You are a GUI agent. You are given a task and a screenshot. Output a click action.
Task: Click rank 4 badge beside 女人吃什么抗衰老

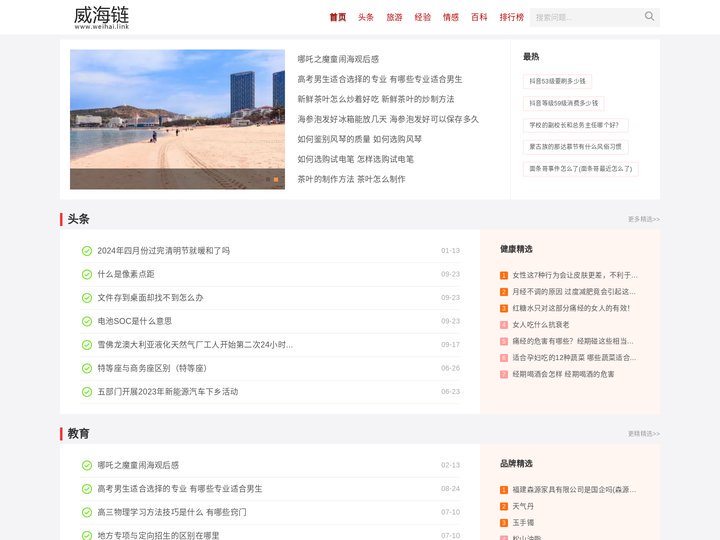504,325
